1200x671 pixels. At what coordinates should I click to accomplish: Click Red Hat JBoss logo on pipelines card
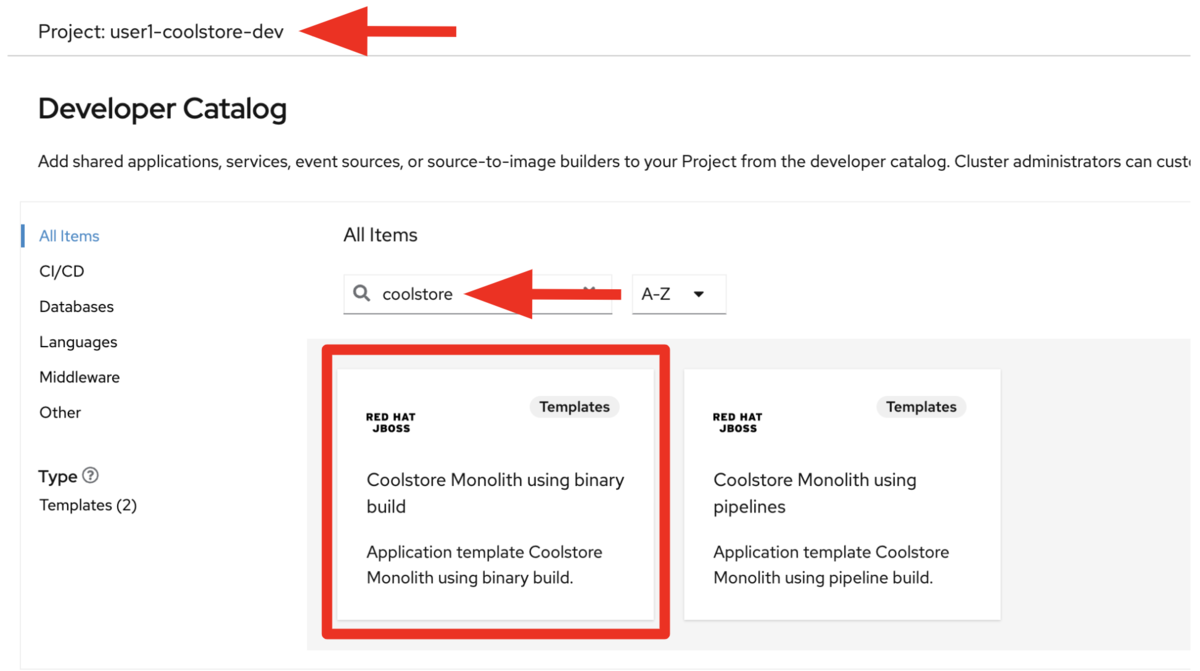click(737, 422)
